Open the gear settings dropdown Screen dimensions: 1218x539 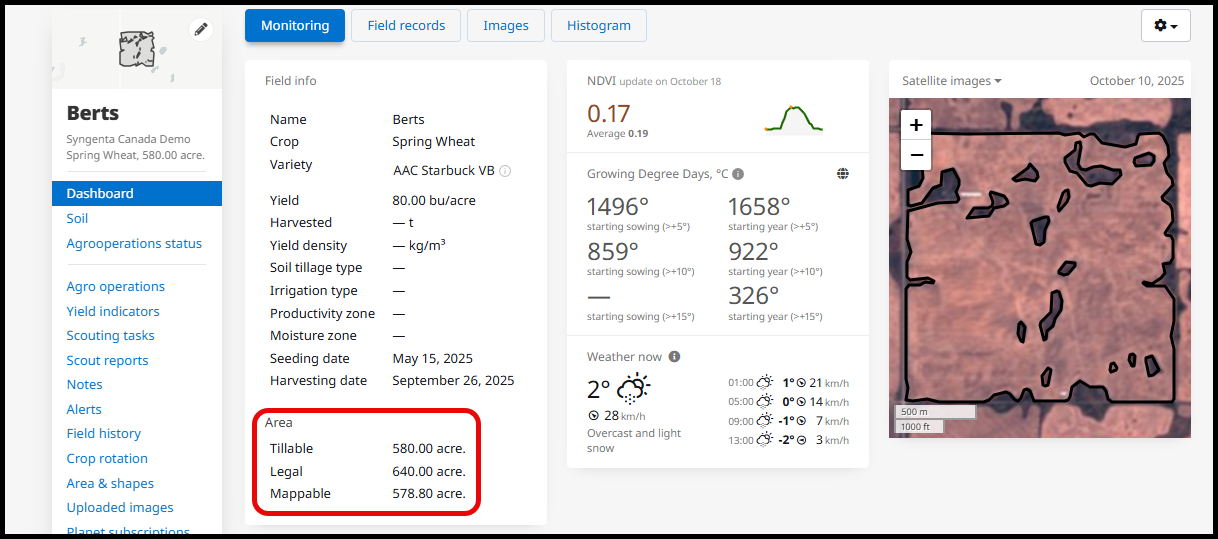point(1165,26)
